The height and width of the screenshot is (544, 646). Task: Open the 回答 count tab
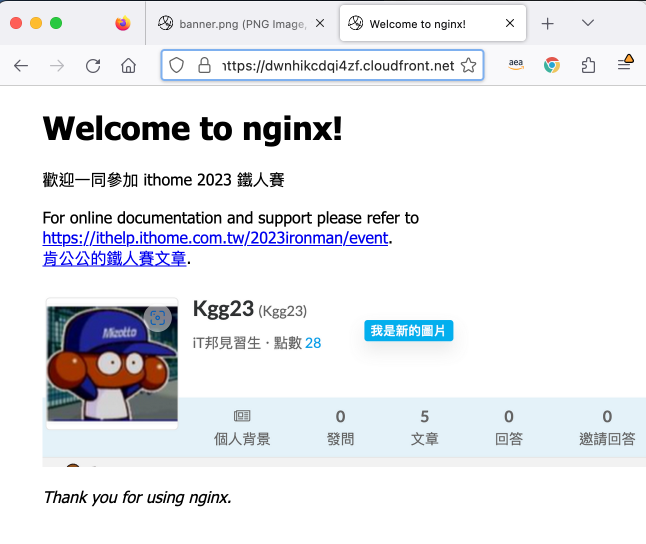[x=509, y=427]
